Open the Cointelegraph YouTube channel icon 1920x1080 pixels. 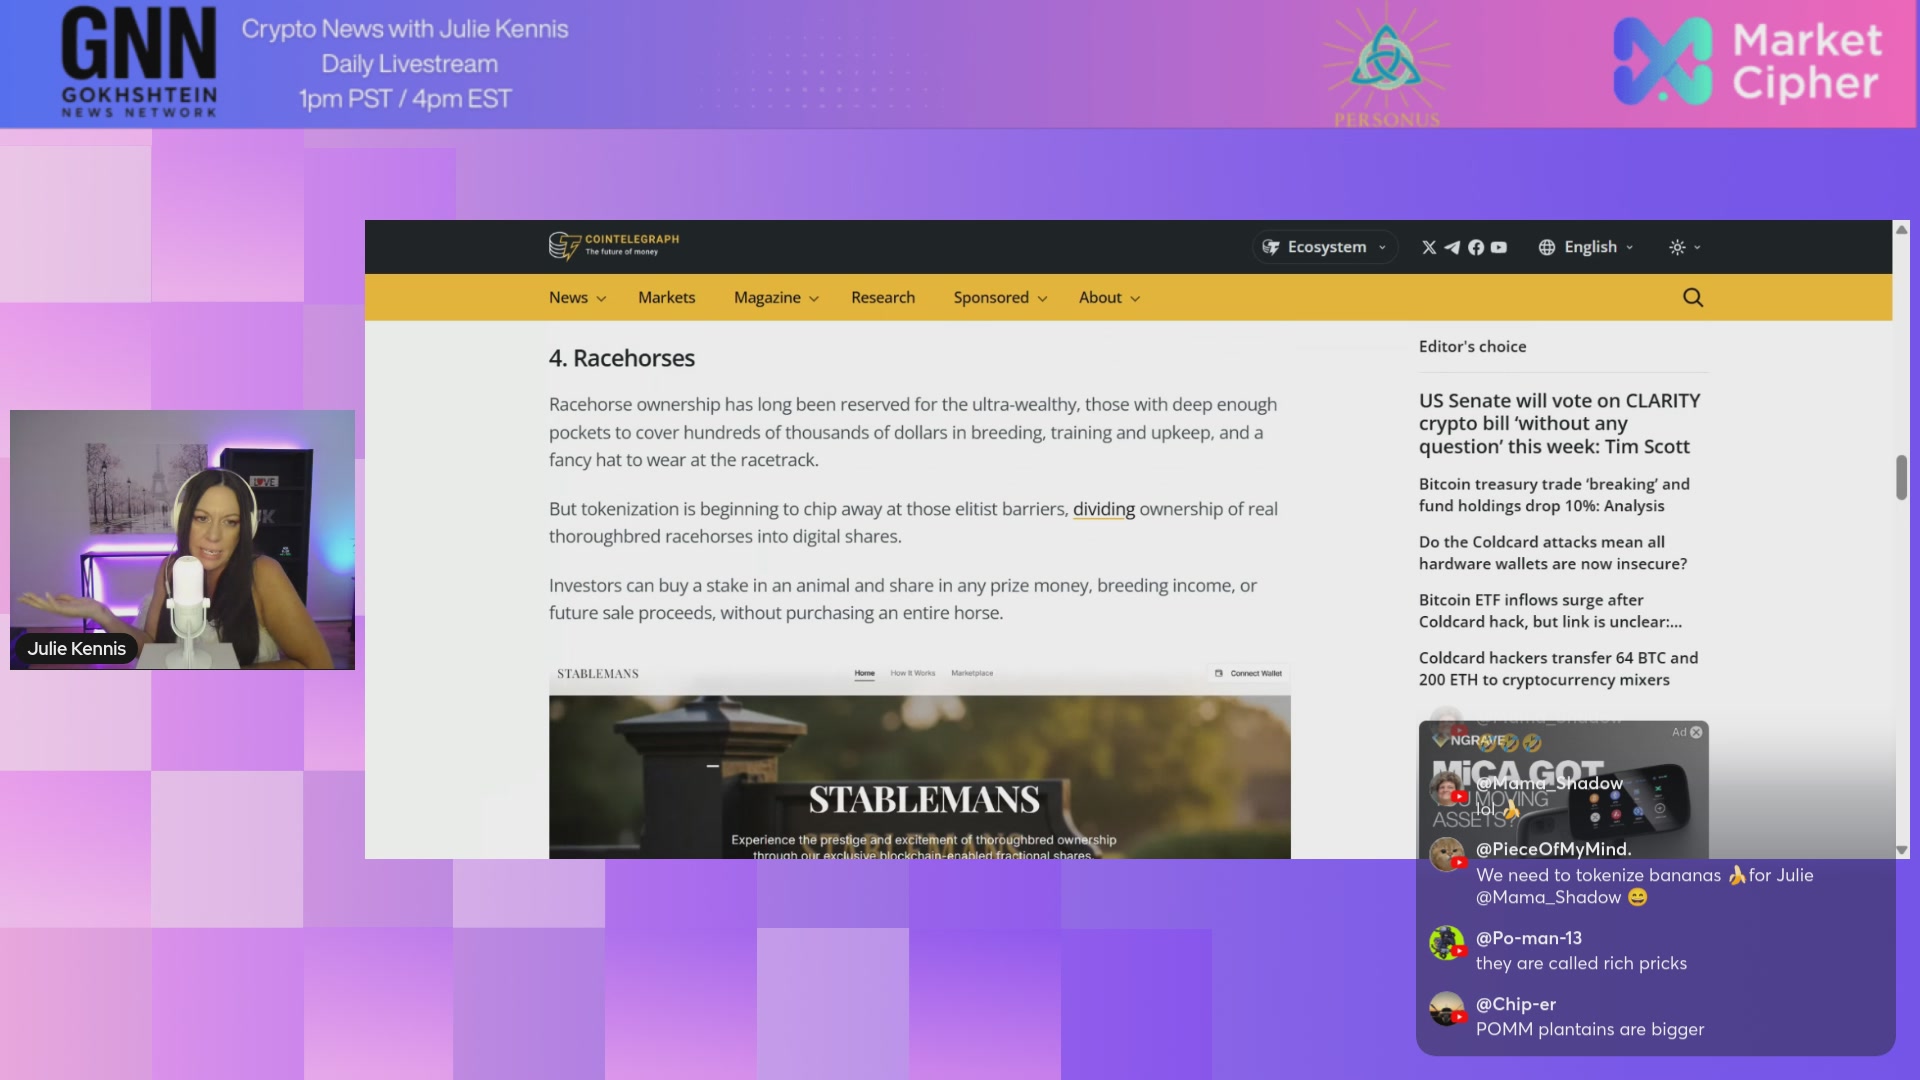(x=1499, y=247)
